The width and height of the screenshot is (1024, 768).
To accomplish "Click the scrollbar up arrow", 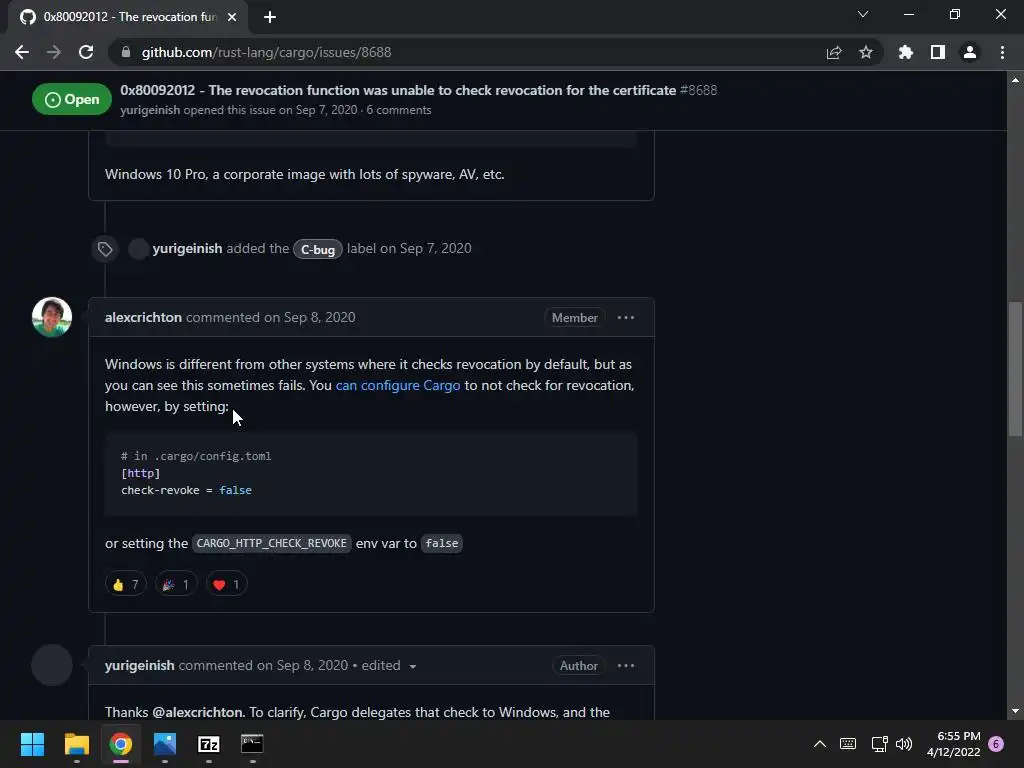I will (x=1015, y=80).
